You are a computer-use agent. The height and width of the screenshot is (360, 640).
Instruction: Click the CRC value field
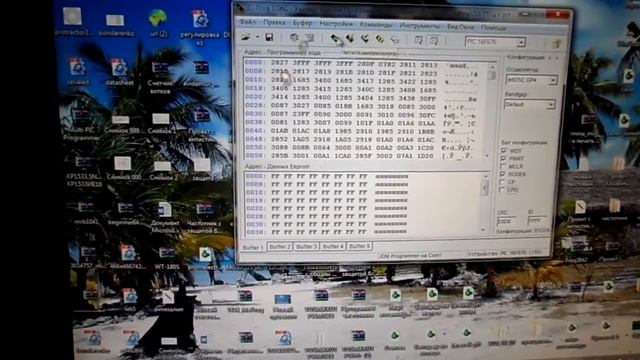507,221
